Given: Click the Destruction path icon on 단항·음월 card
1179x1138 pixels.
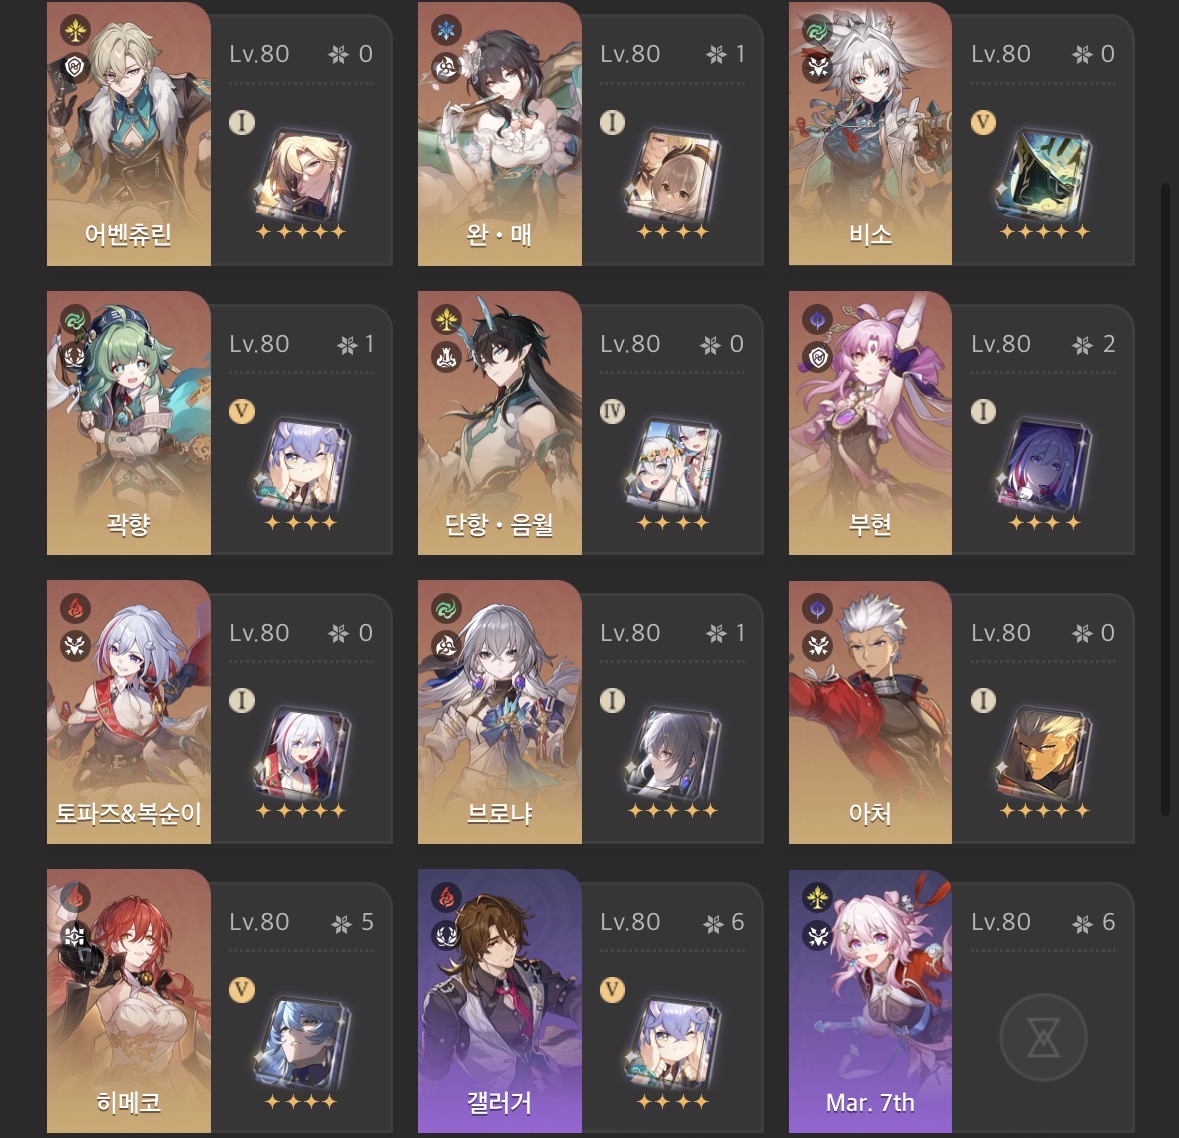Looking at the screenshot, I should coord(447,357).
